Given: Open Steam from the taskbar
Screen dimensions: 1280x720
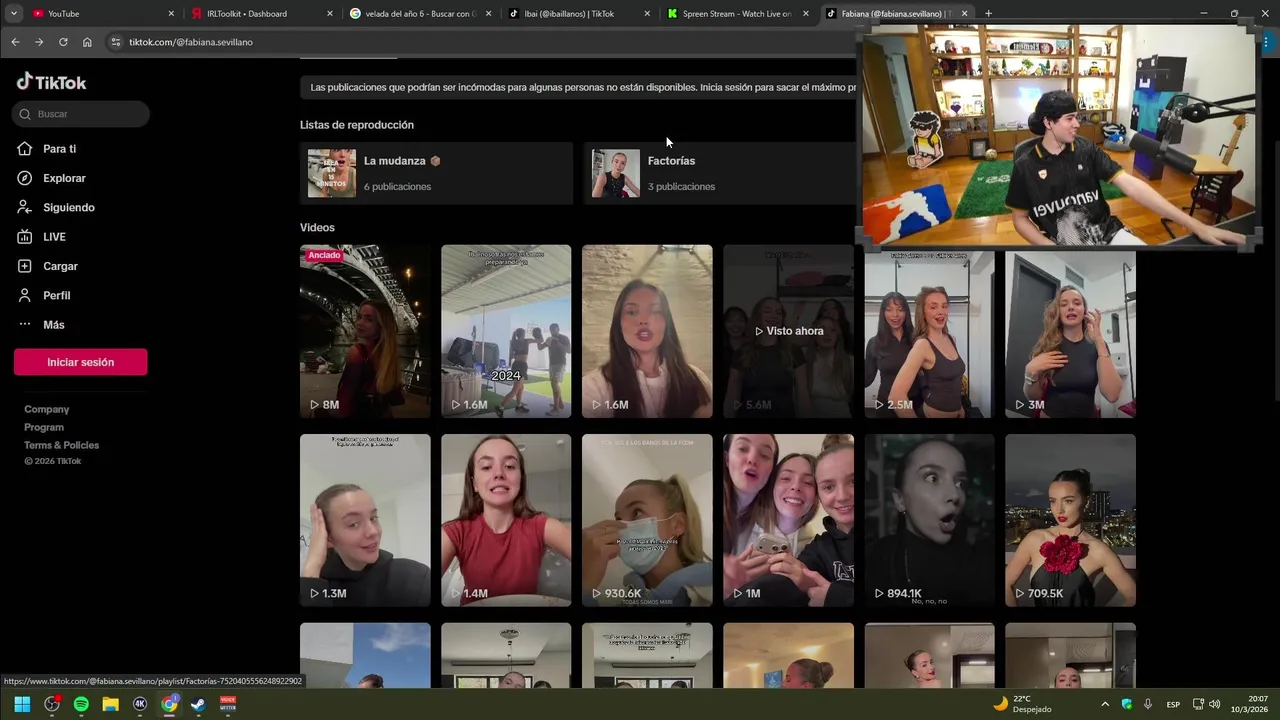Looking at the screenshot, I should (198, 704).
